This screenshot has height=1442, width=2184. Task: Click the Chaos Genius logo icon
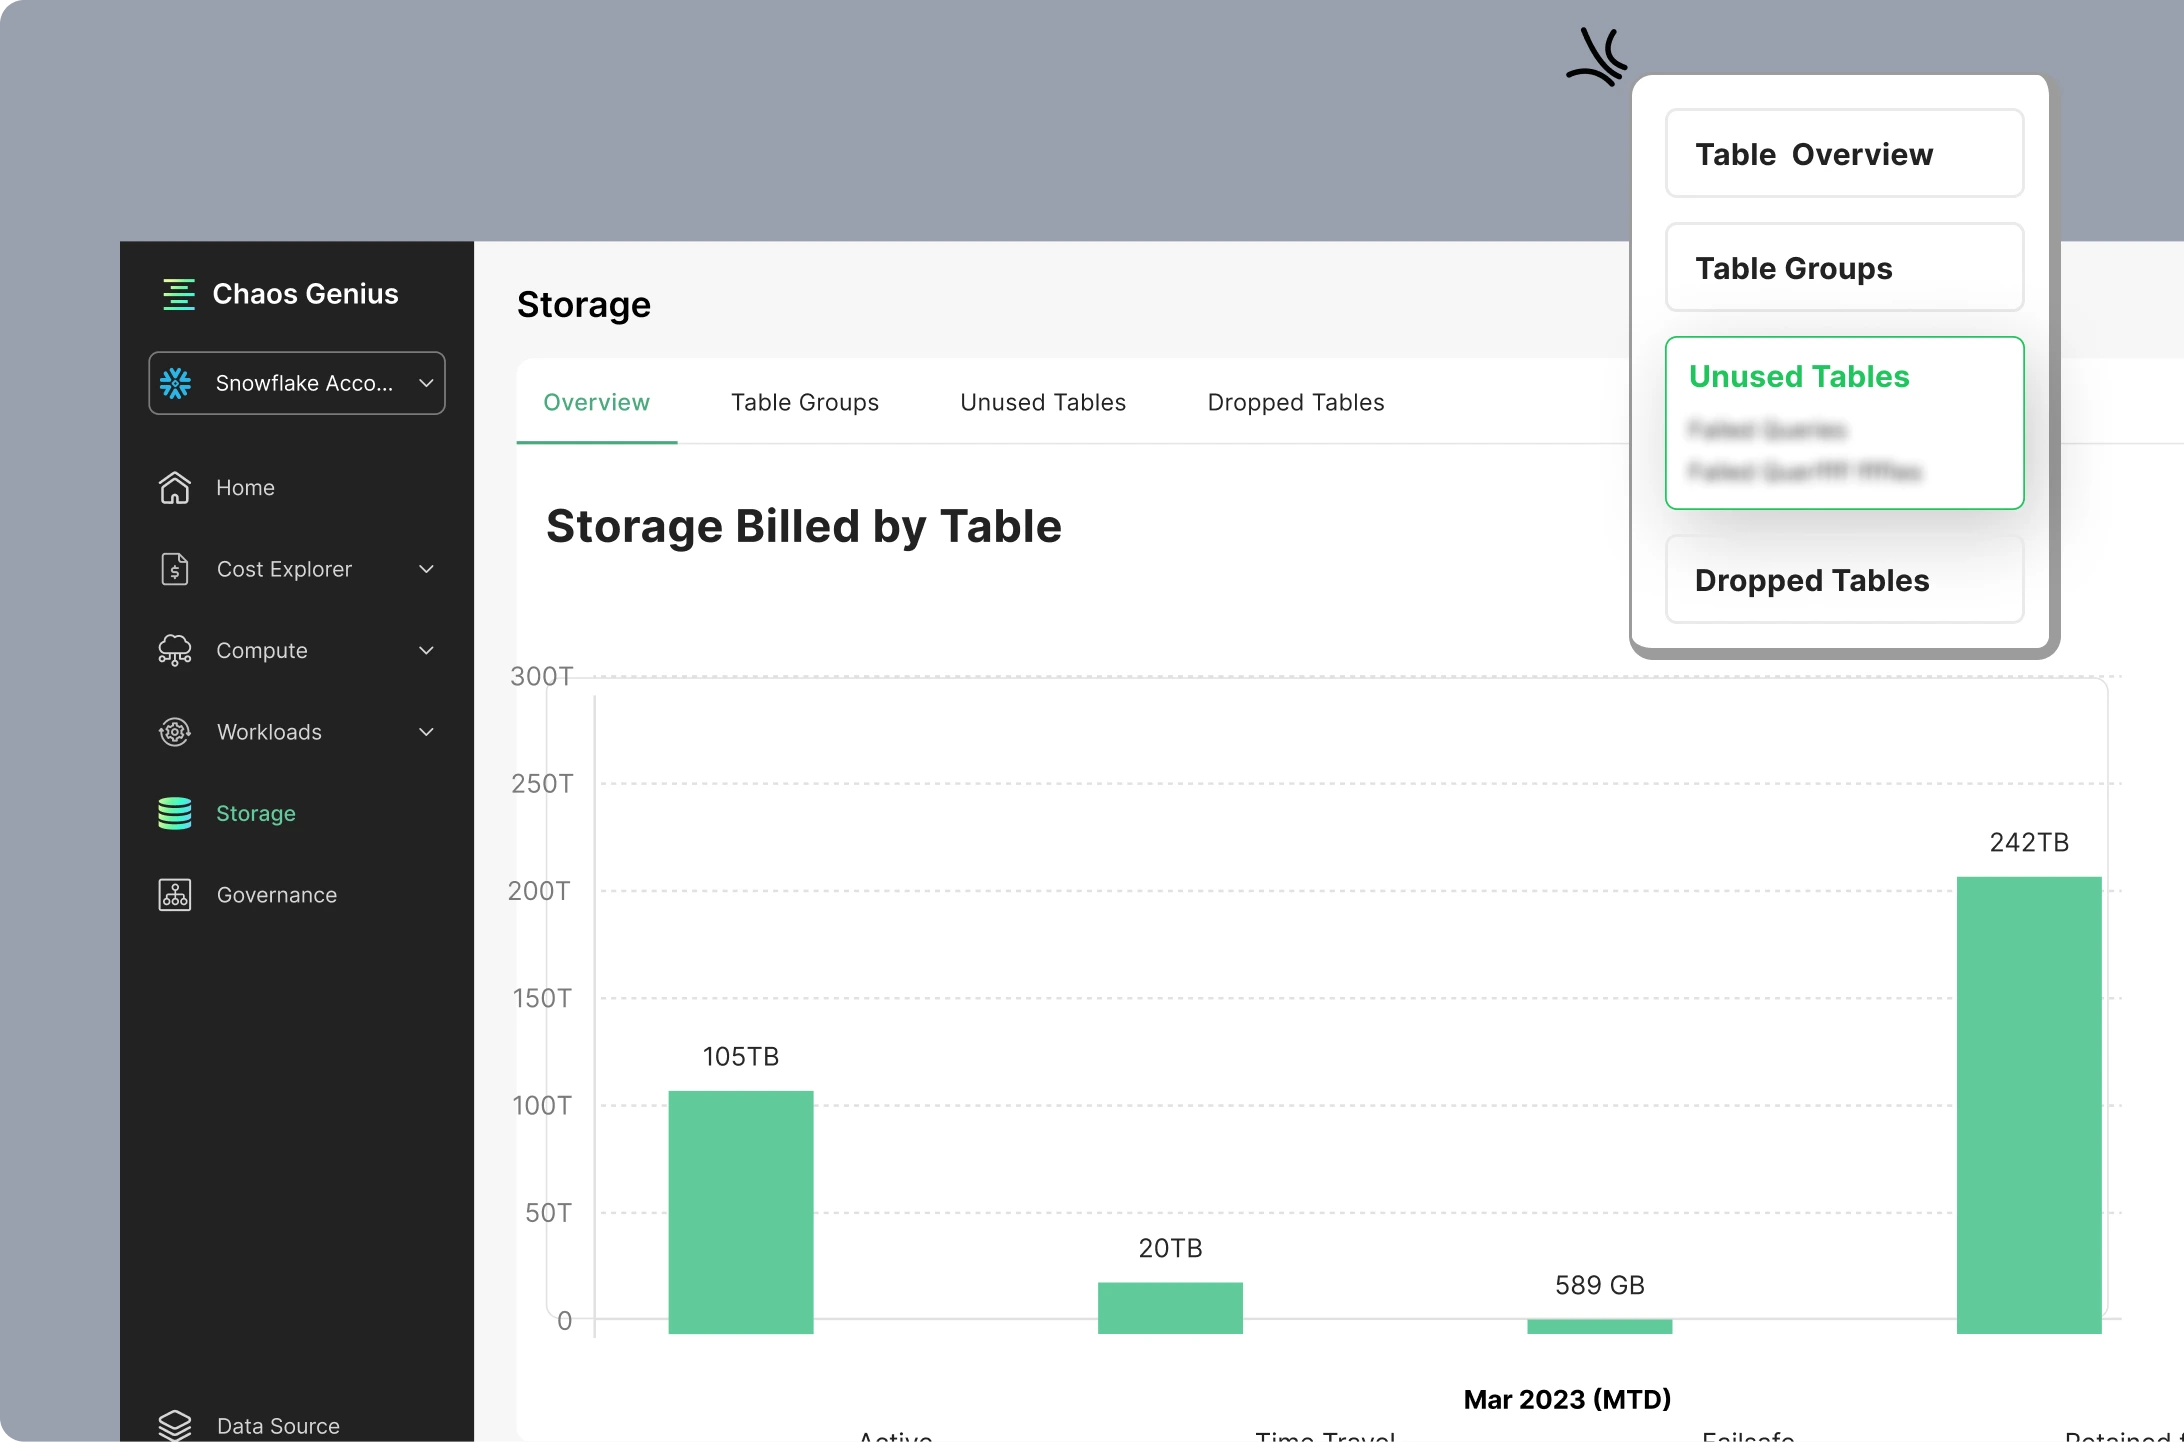(x=180, y=293)
